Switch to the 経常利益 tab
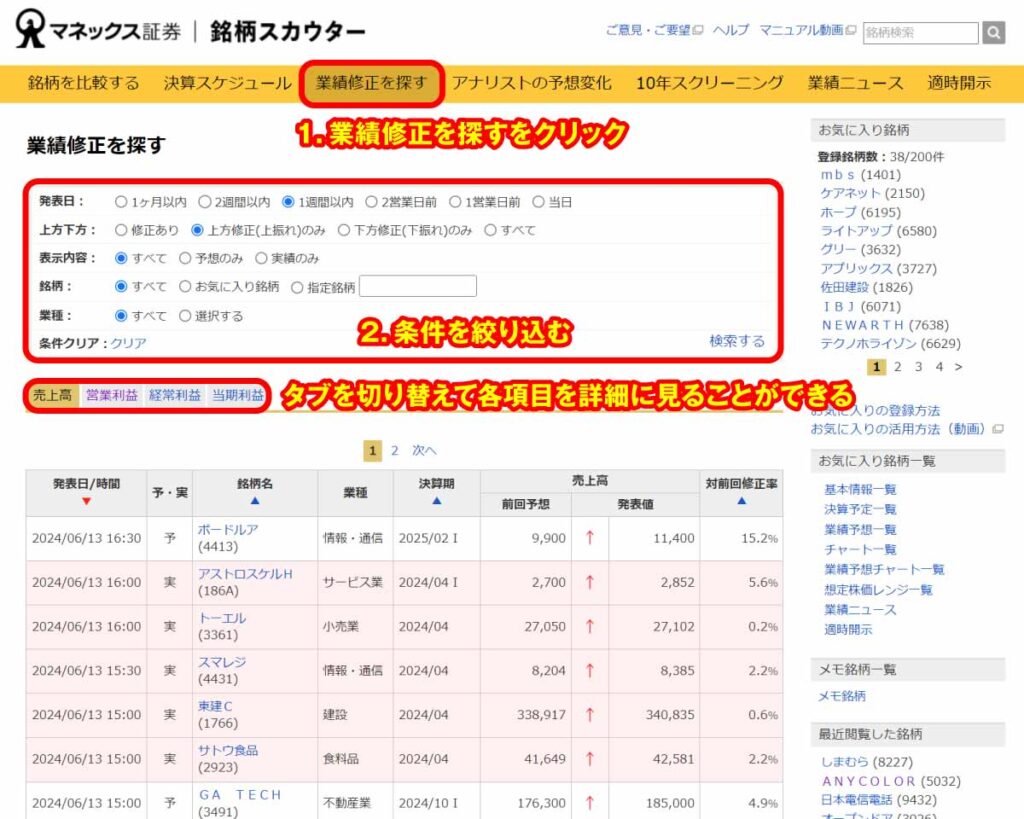This screenshot has width=1024, height=819. click(x=174, y=395)
